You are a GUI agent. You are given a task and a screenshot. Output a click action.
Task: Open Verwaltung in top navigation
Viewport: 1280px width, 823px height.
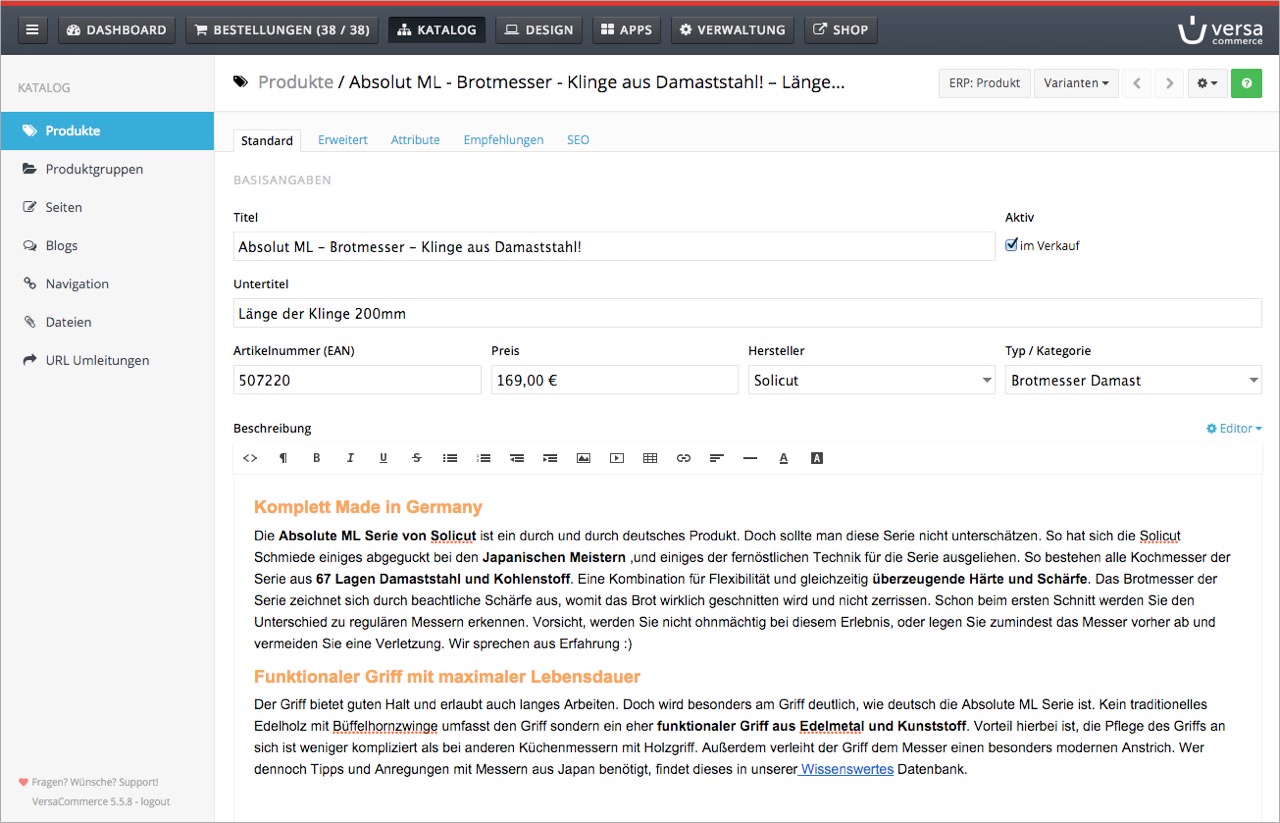[x=733, y=30]
